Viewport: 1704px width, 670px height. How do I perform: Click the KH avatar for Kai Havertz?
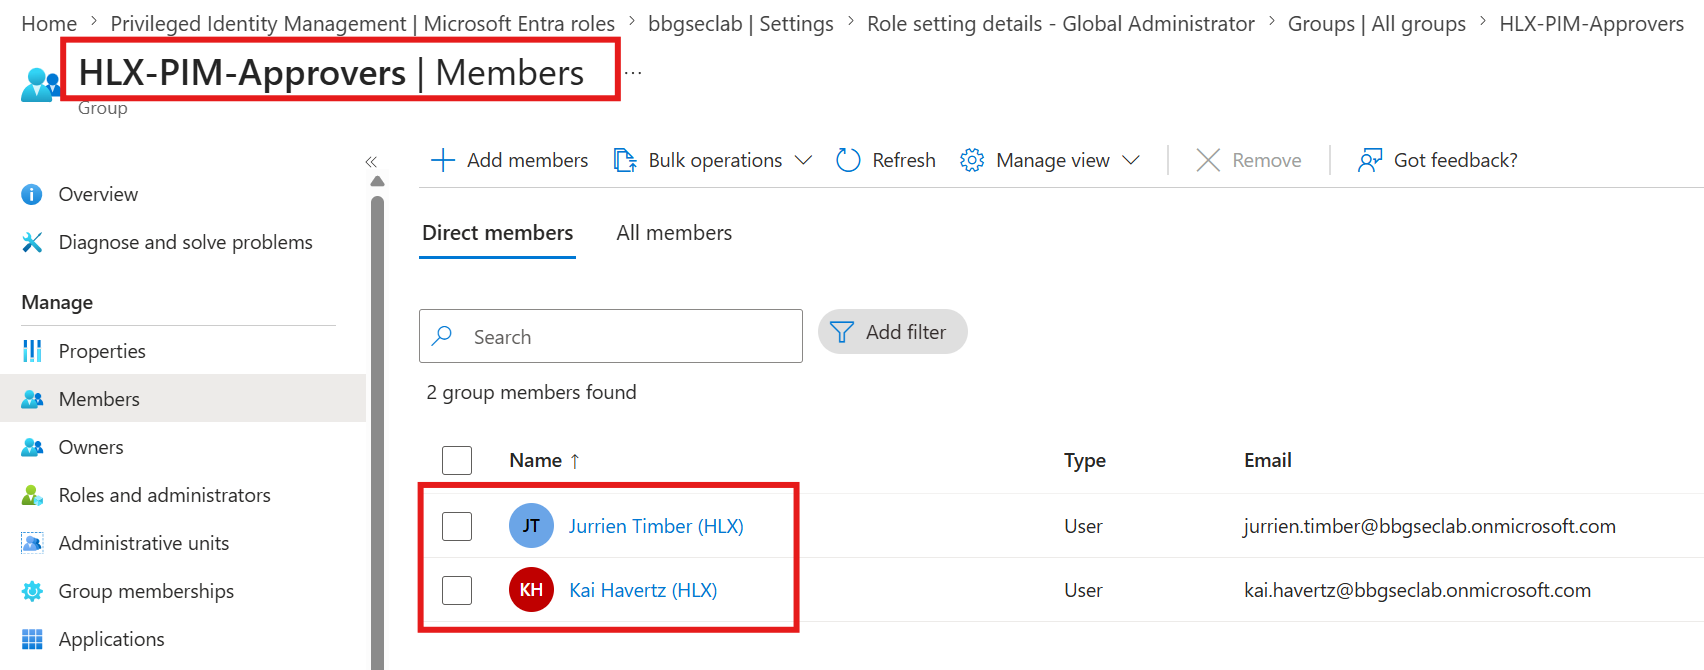point(531,590)
